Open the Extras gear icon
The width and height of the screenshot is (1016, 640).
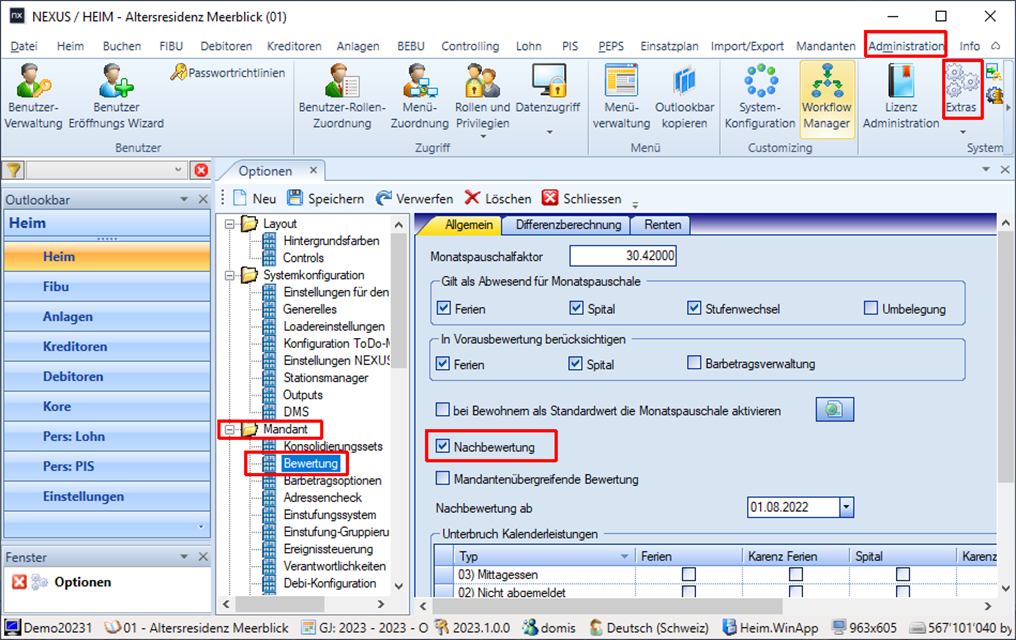pos(962,81)
